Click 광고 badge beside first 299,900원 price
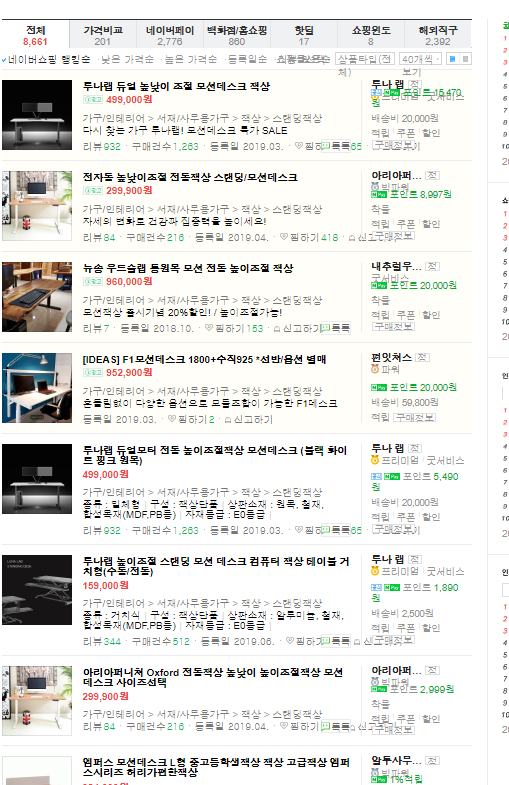Screen dimensions: 509x785 [93, 191]
